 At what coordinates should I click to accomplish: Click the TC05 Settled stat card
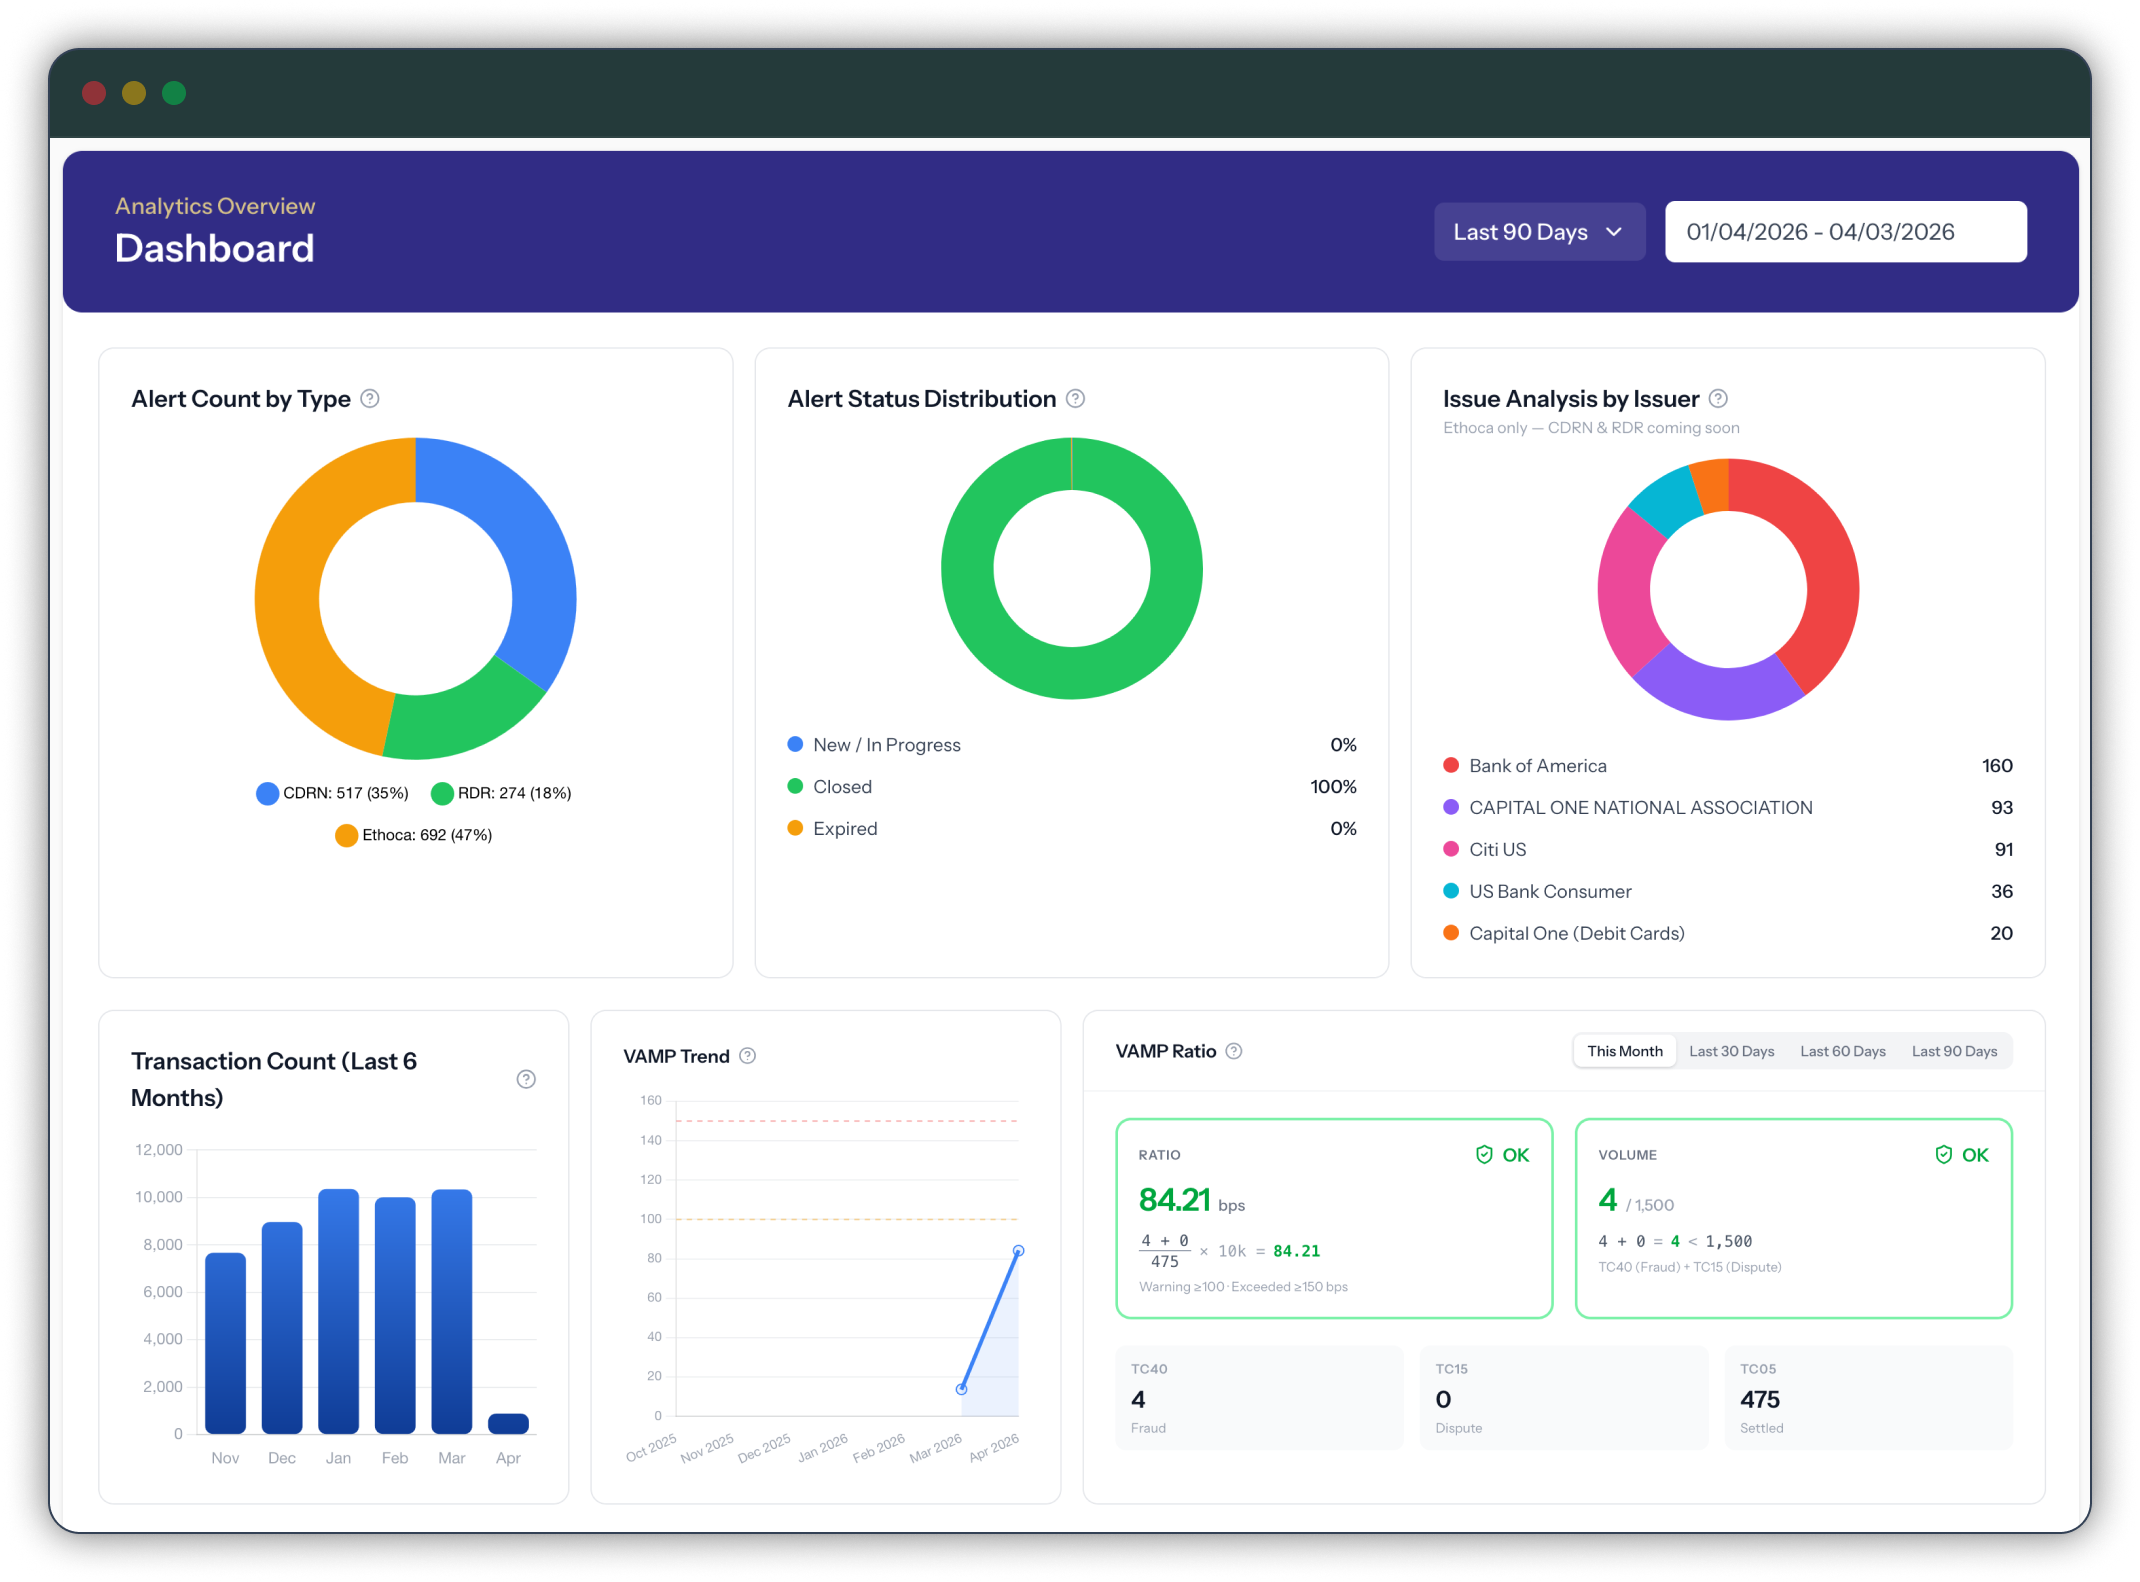1867,1397
